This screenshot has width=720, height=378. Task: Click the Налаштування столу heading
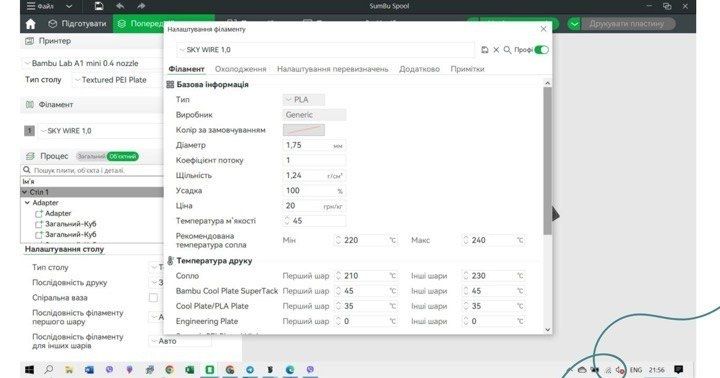pos(64,249)
